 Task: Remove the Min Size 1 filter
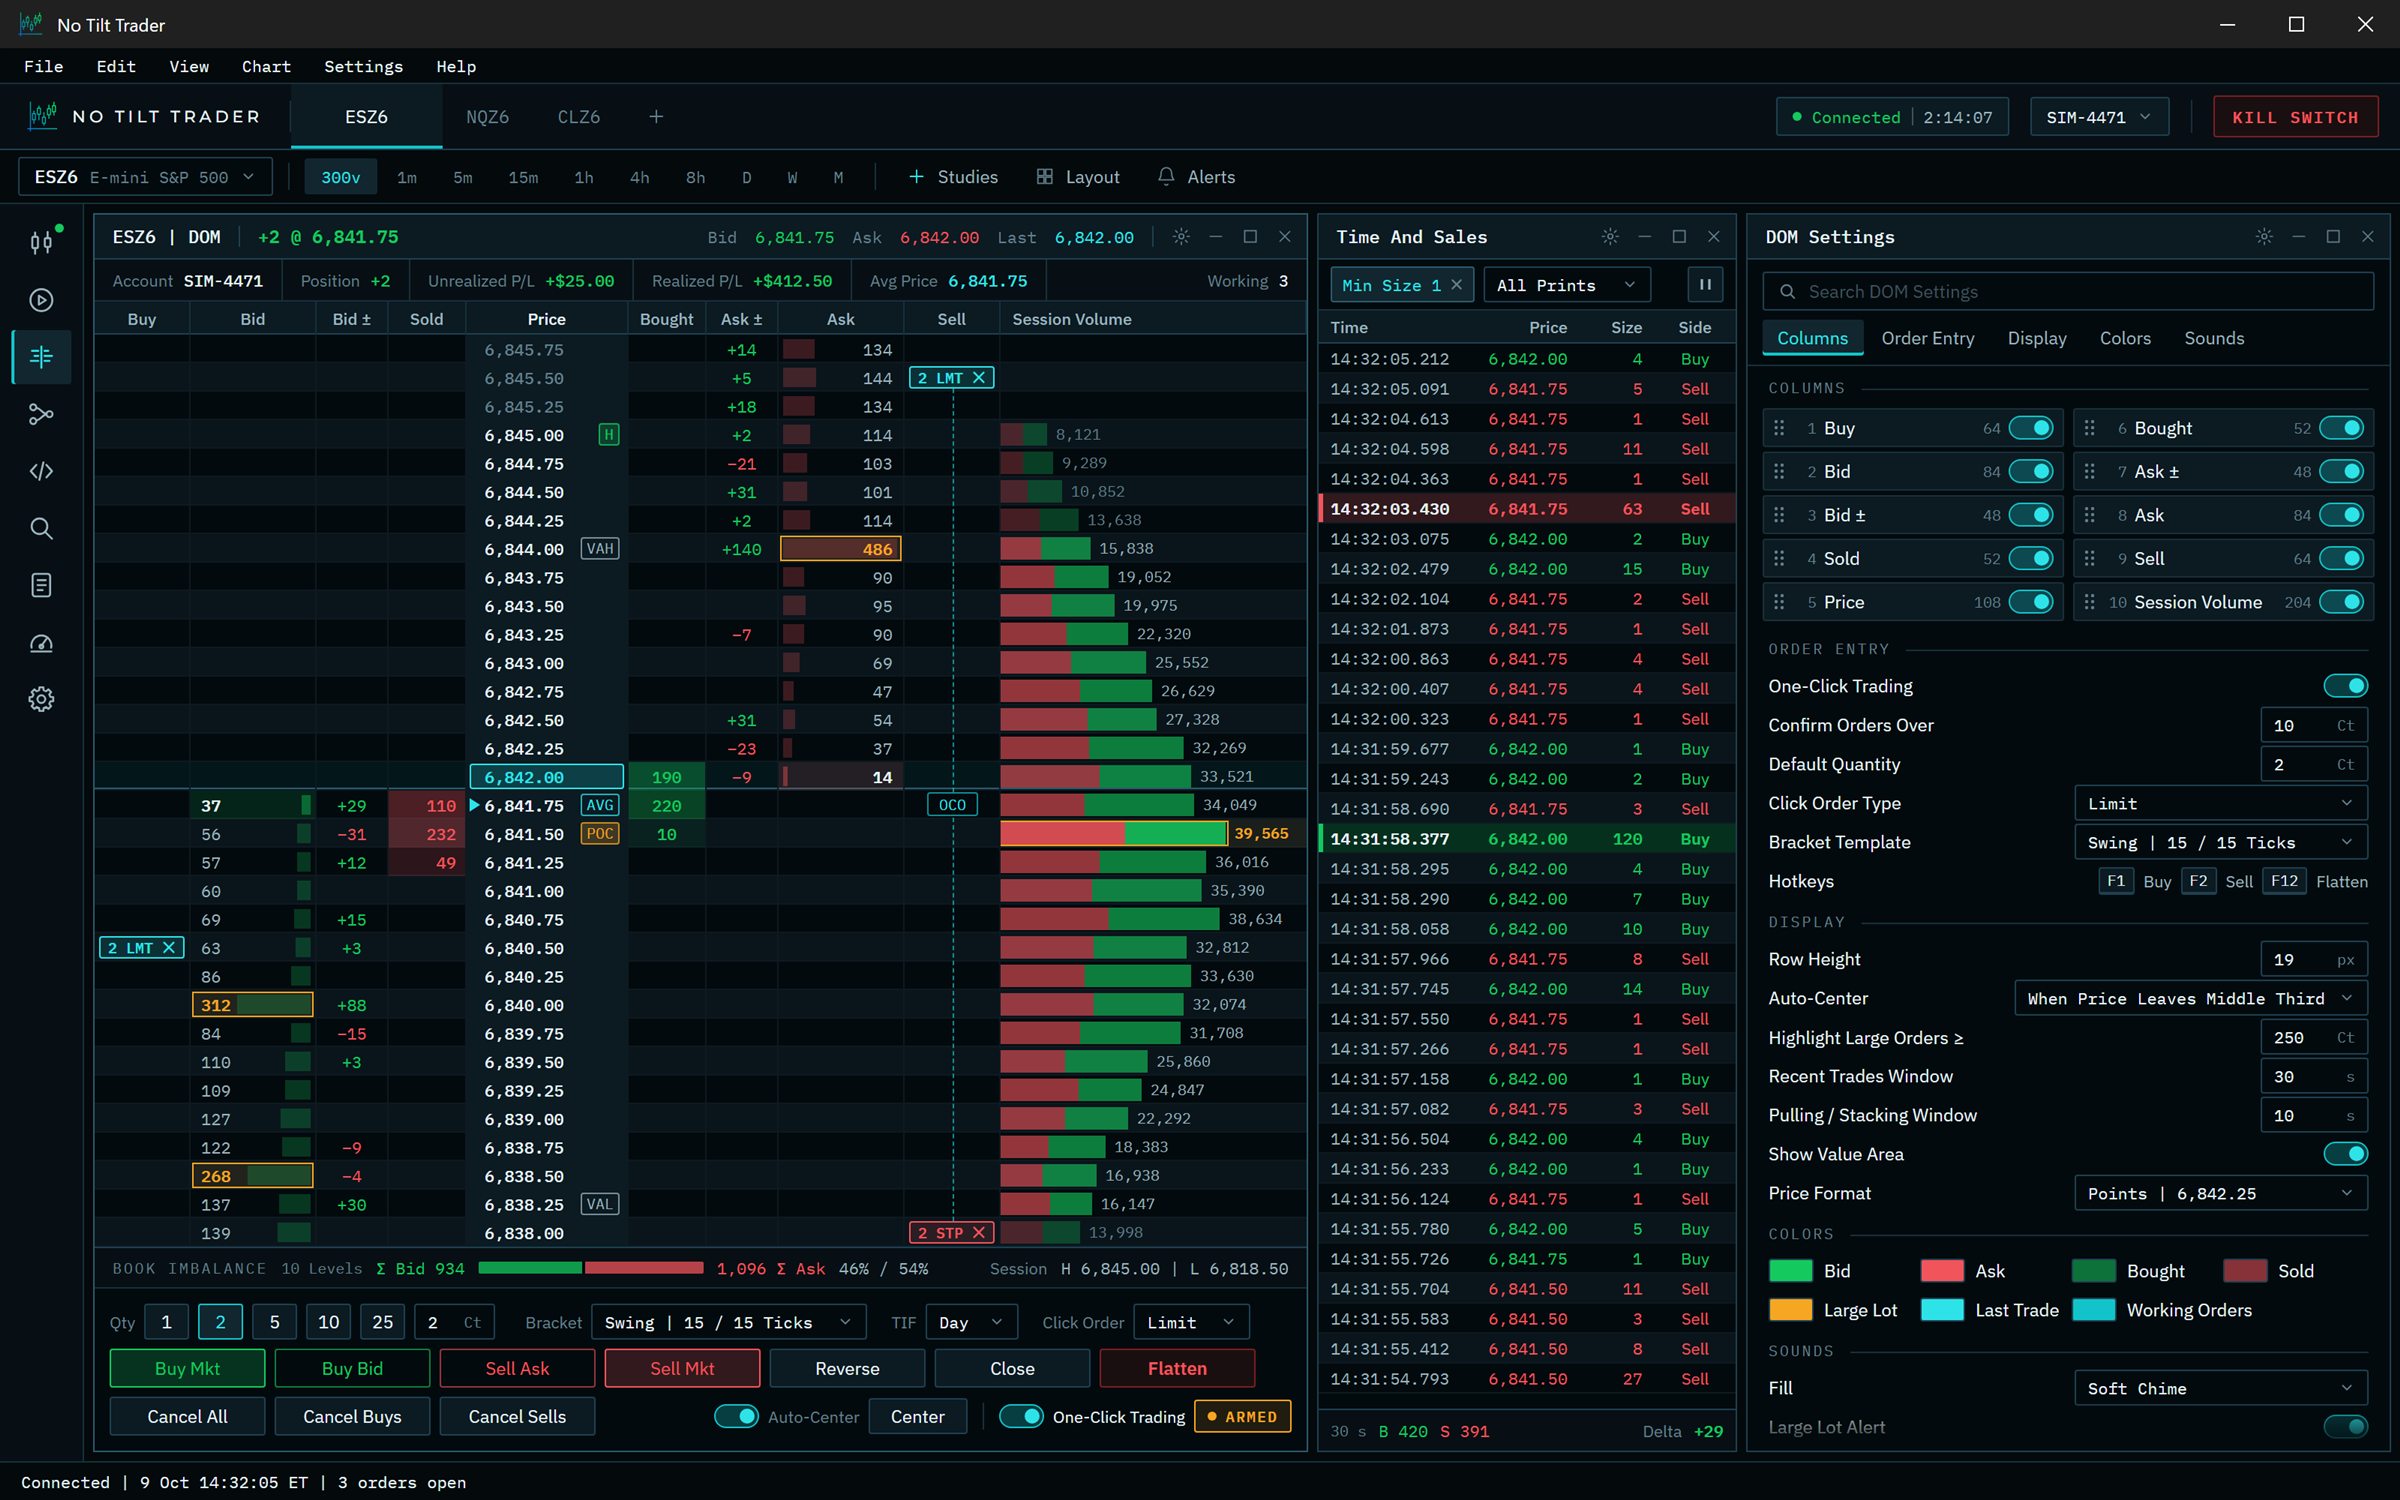pos(1456,285)
